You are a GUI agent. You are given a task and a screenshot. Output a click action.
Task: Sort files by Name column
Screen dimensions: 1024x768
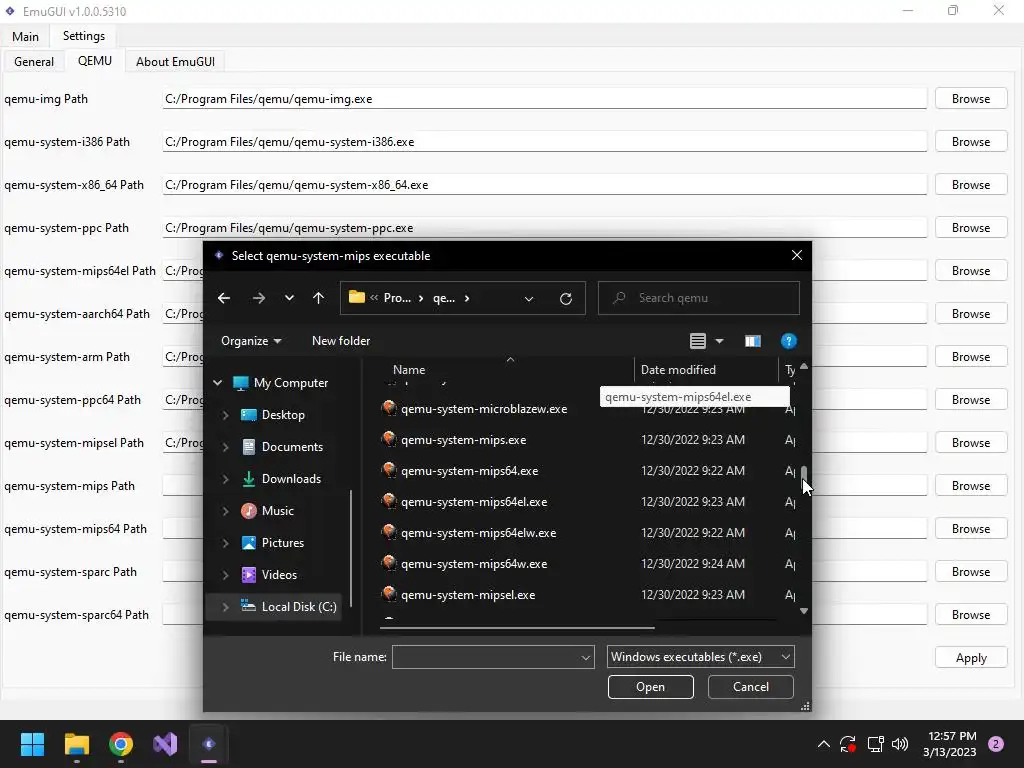tap(409, 370)
